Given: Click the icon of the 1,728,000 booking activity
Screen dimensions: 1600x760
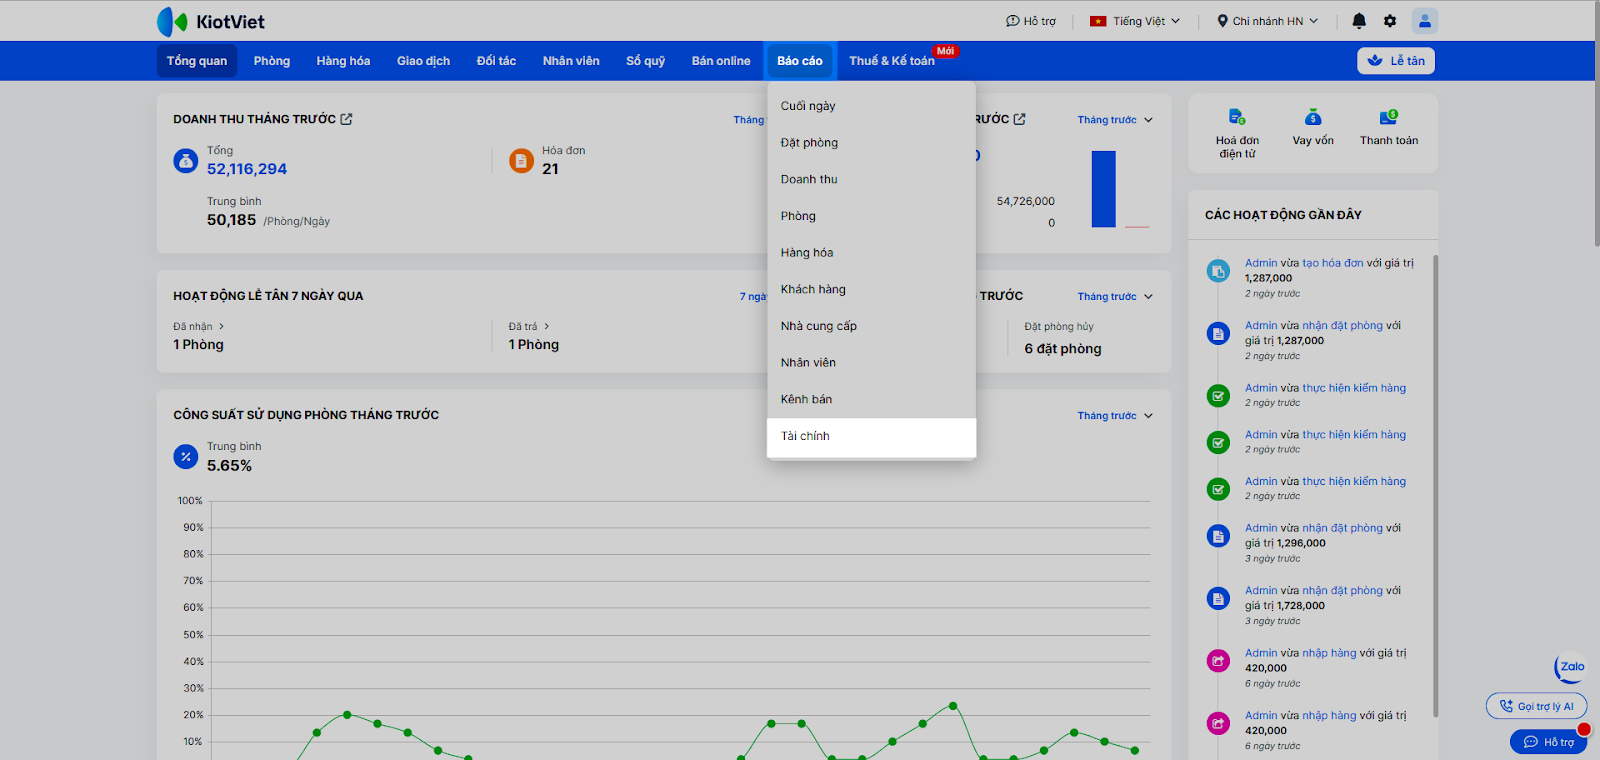Looking at the screenshot, I should pyautogui.click(x=1218, y=599).
